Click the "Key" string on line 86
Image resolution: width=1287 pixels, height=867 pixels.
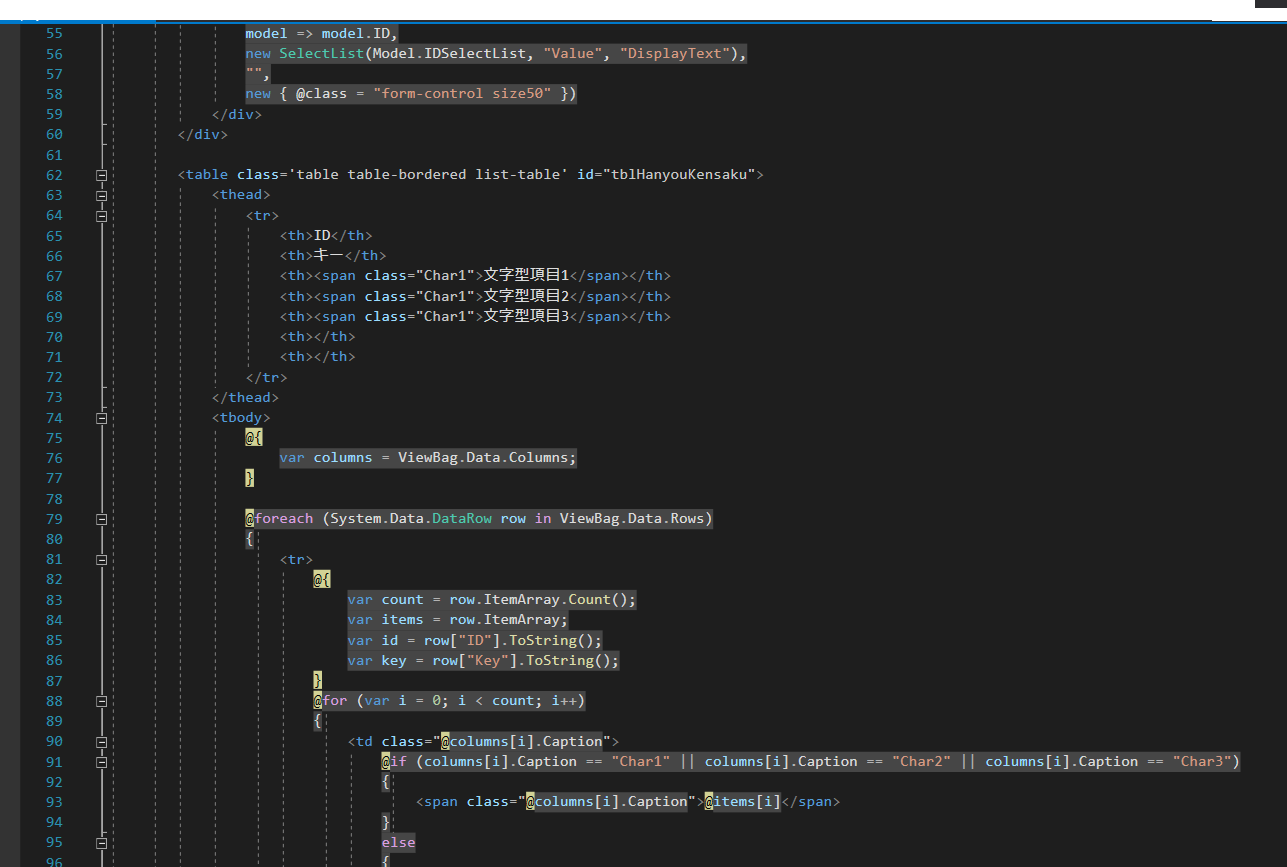click(x=488, y=661)
